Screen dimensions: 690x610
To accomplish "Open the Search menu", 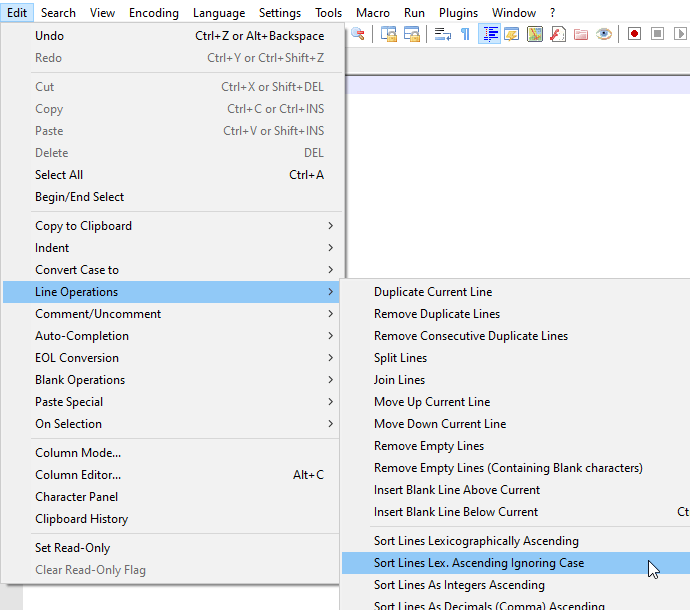I will point(58,13).
